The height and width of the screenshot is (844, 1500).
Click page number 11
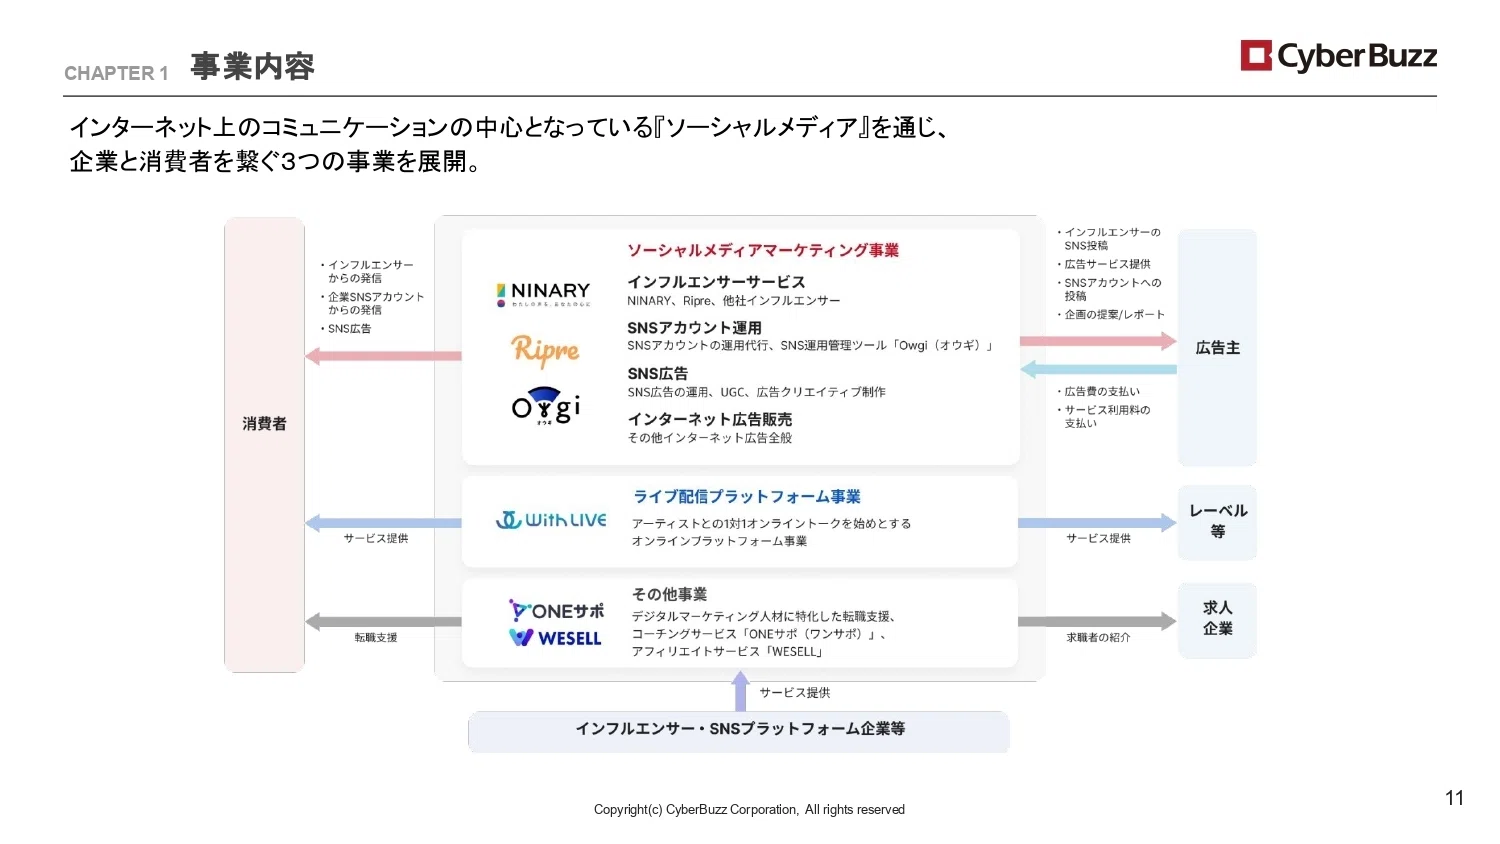coord(1454,798)
